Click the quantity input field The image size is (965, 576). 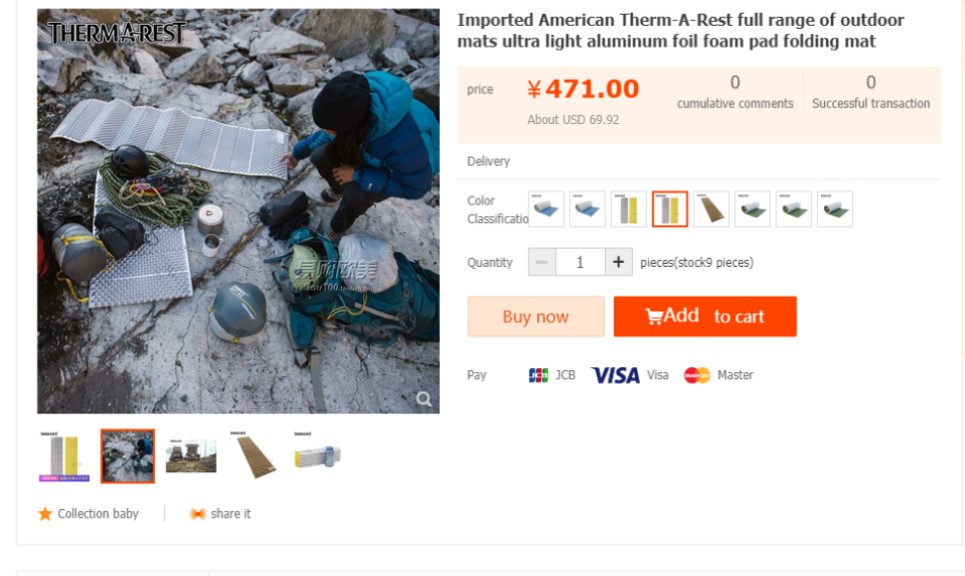[580, 262]
